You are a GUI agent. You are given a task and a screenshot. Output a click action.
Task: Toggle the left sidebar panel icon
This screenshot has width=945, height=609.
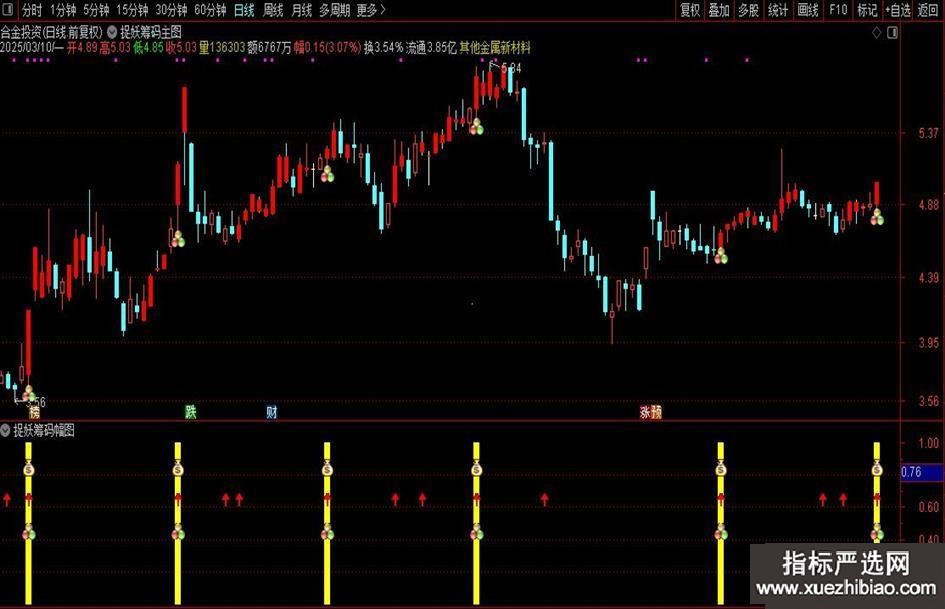pos(8,10)
